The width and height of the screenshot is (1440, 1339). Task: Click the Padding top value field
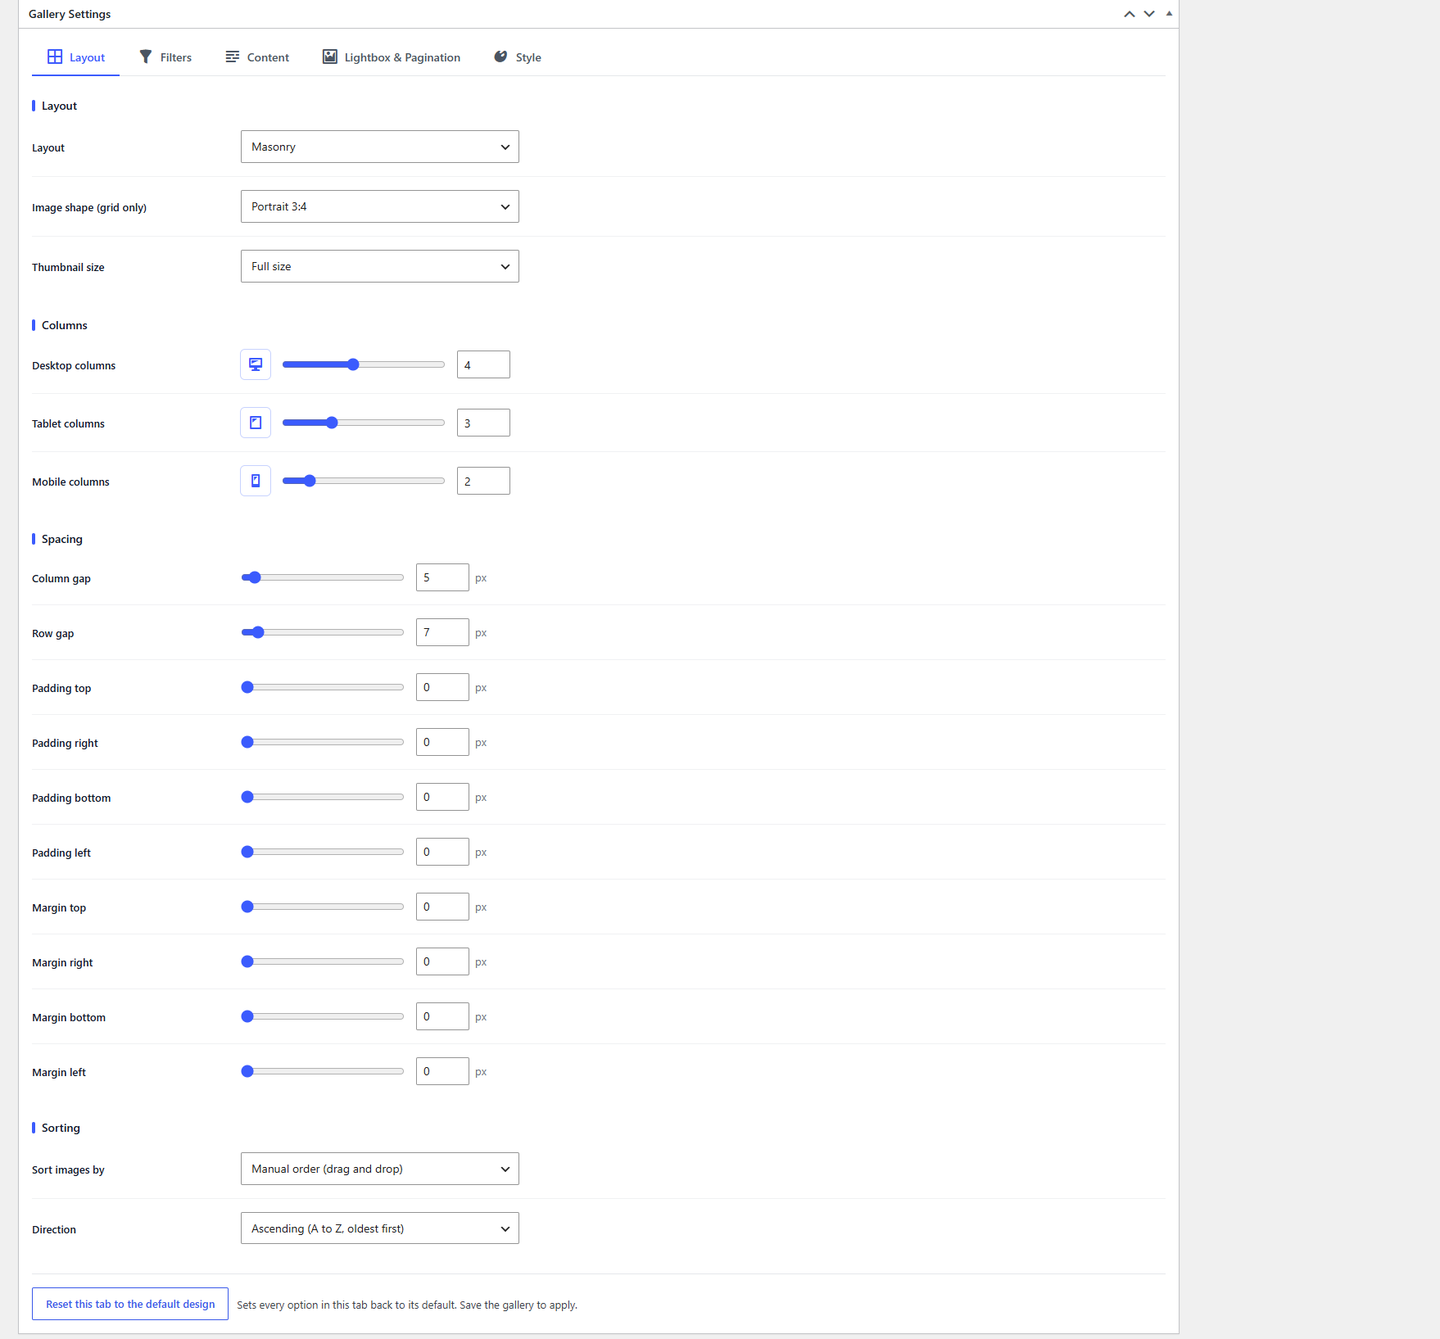click(442, 688)
